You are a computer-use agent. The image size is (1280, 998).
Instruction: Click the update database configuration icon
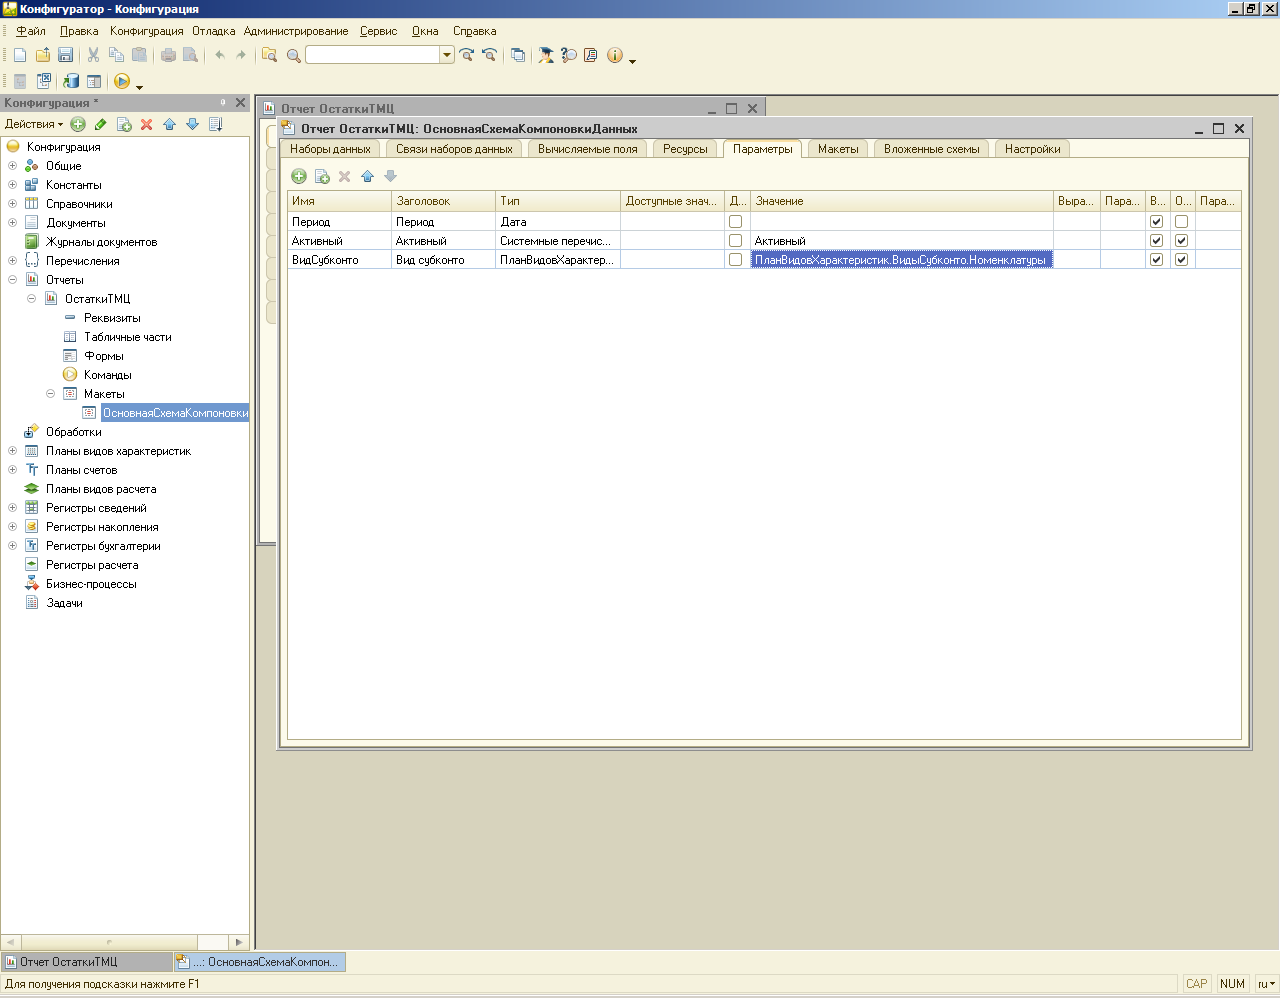[x=71, y=81]
